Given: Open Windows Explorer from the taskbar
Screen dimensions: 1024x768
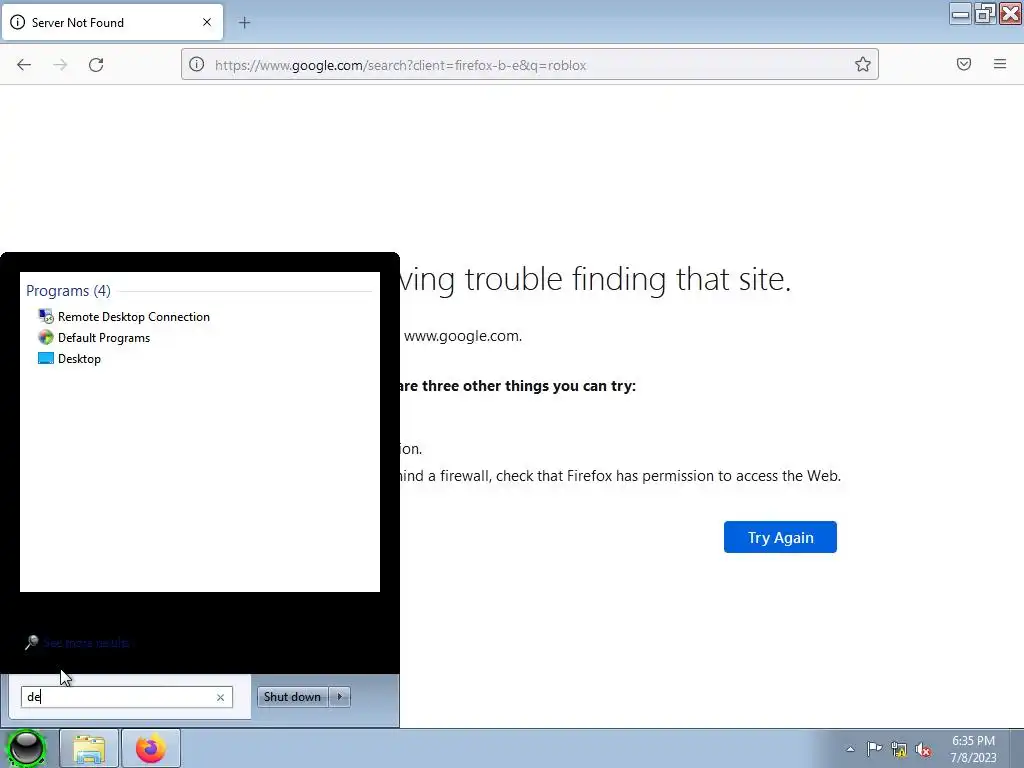Looking at the screenshot, I should click(89, 748).
